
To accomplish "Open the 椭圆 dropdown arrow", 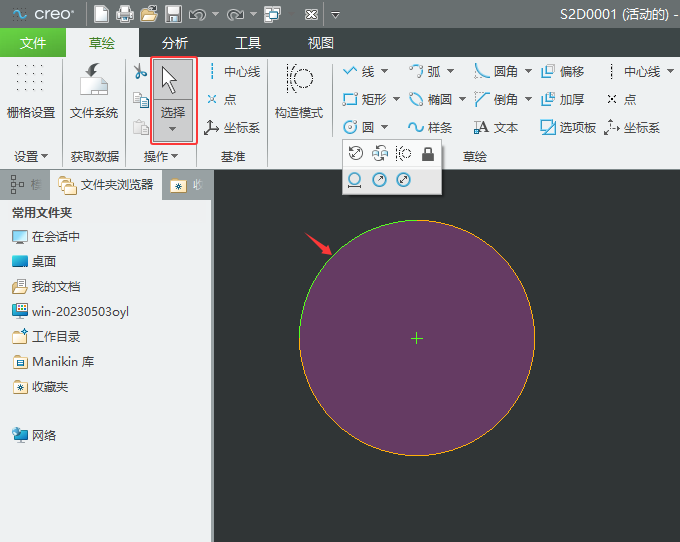I will (462, 99).
